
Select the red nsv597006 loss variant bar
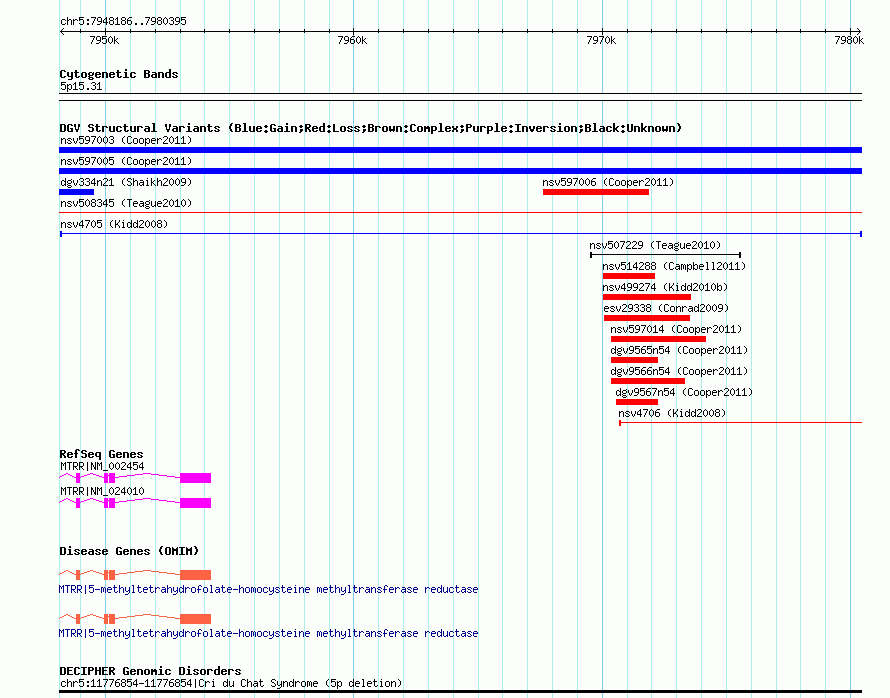tap(596, 192)
